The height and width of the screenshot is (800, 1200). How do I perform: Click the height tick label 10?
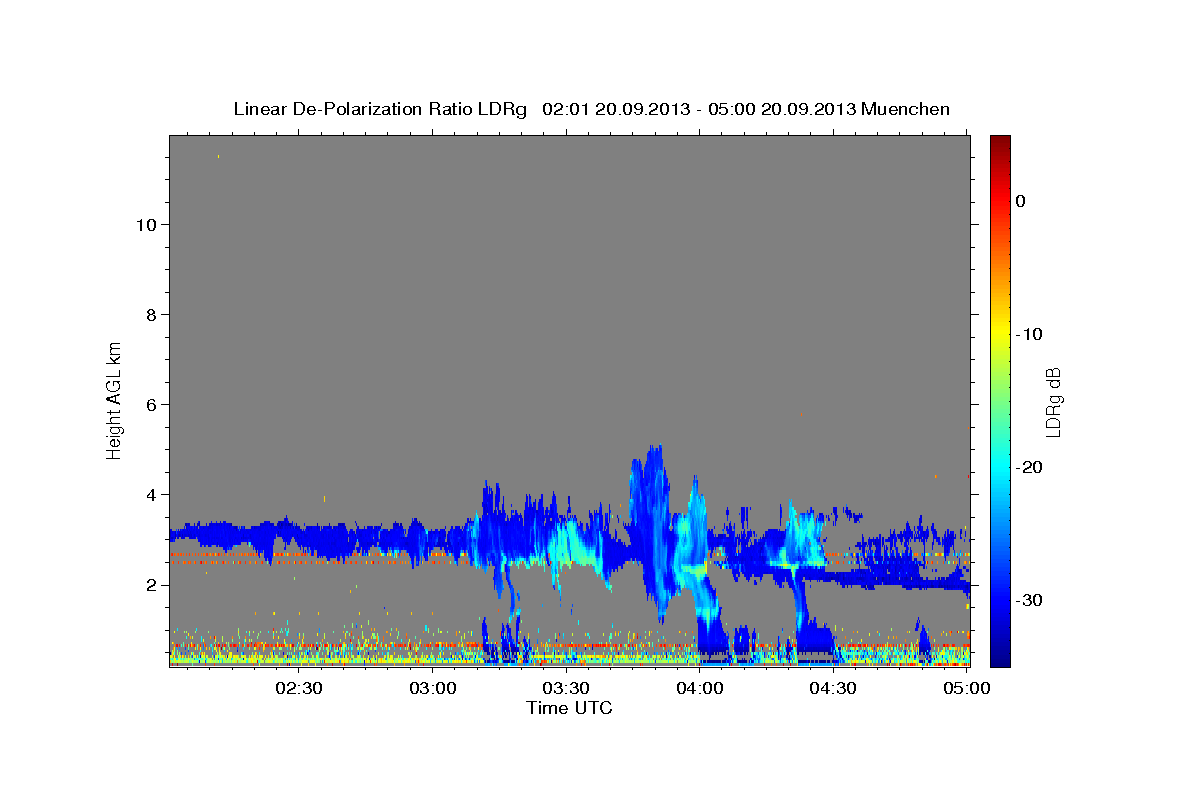146,224
